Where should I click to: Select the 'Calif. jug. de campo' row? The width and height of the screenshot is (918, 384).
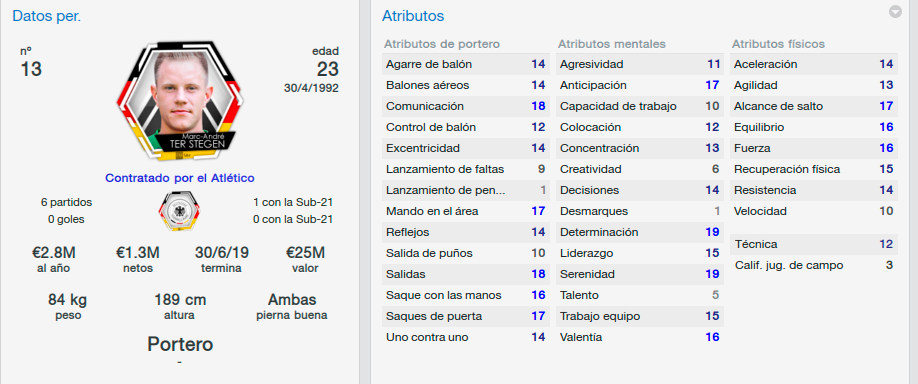tap(814, 266)
